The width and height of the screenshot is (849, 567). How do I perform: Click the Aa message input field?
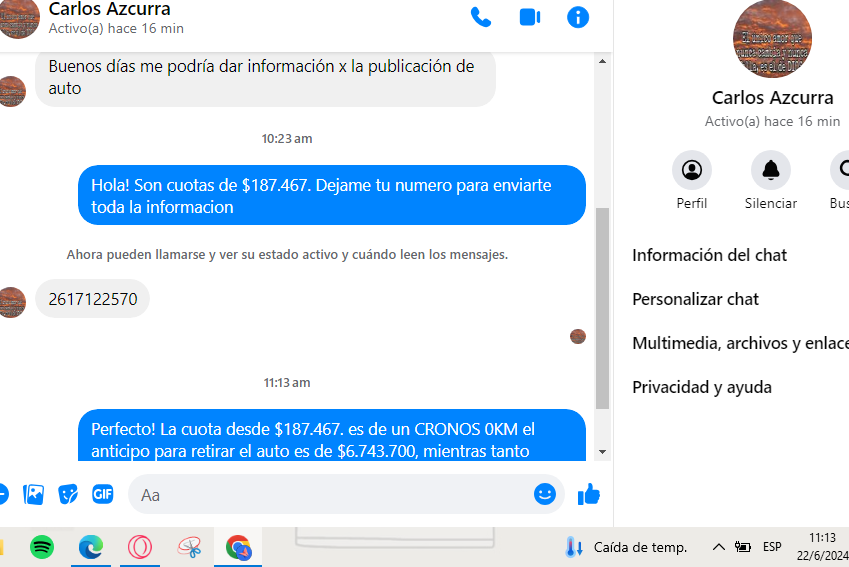click(x=330, y=494)
